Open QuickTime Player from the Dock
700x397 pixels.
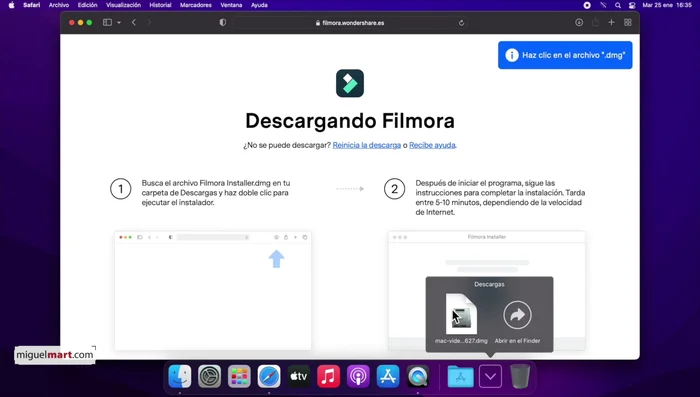418,376
